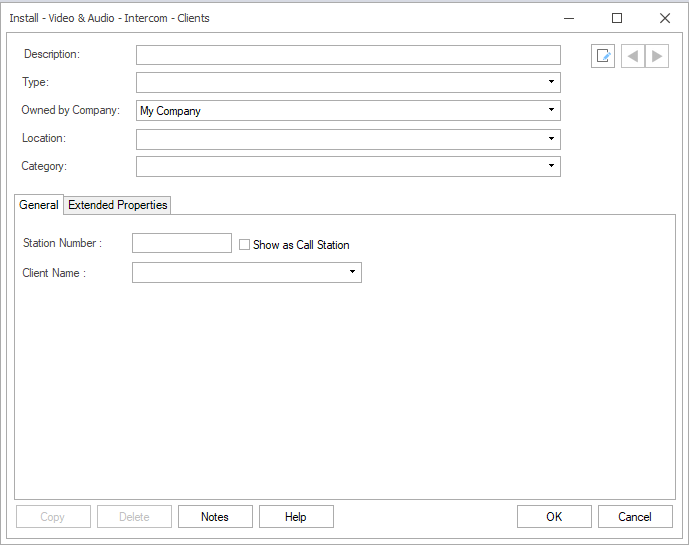Switch to the General tab
This screenshot has height=545, width=689.
pyautogui.click(x=39, y=205)
